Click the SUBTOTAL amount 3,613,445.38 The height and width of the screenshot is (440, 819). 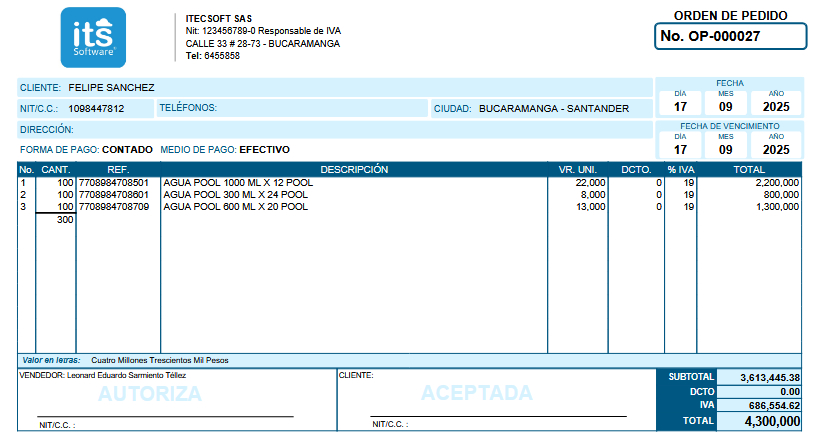pos(760,377)
